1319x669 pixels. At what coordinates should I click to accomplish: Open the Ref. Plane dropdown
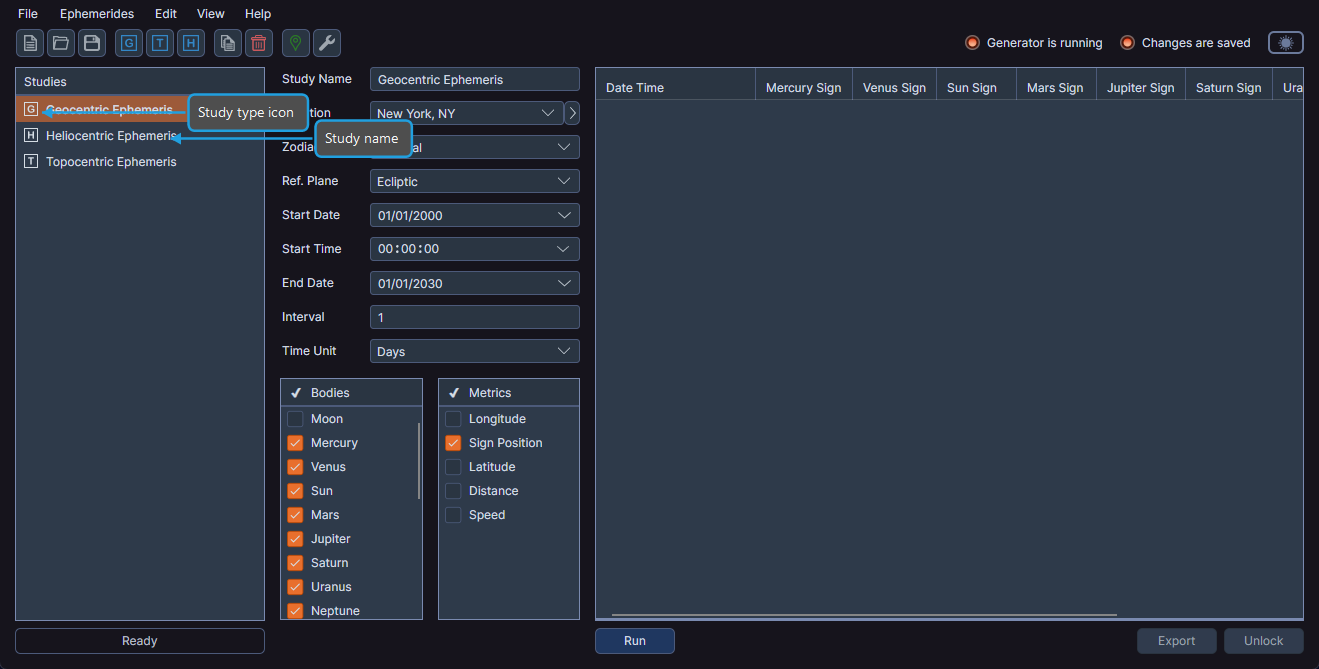[x=564, y=181]
